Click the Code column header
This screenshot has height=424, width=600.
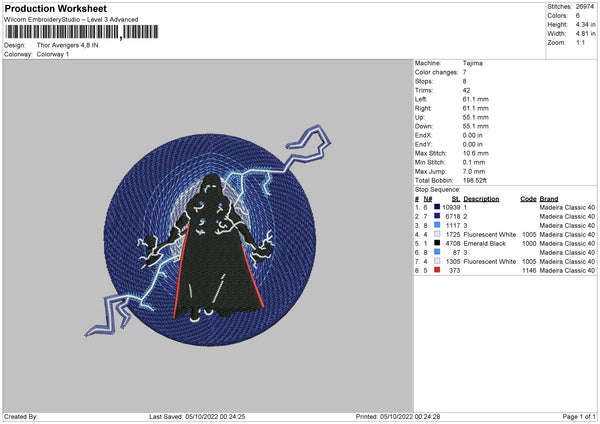(x=528, y=199)
